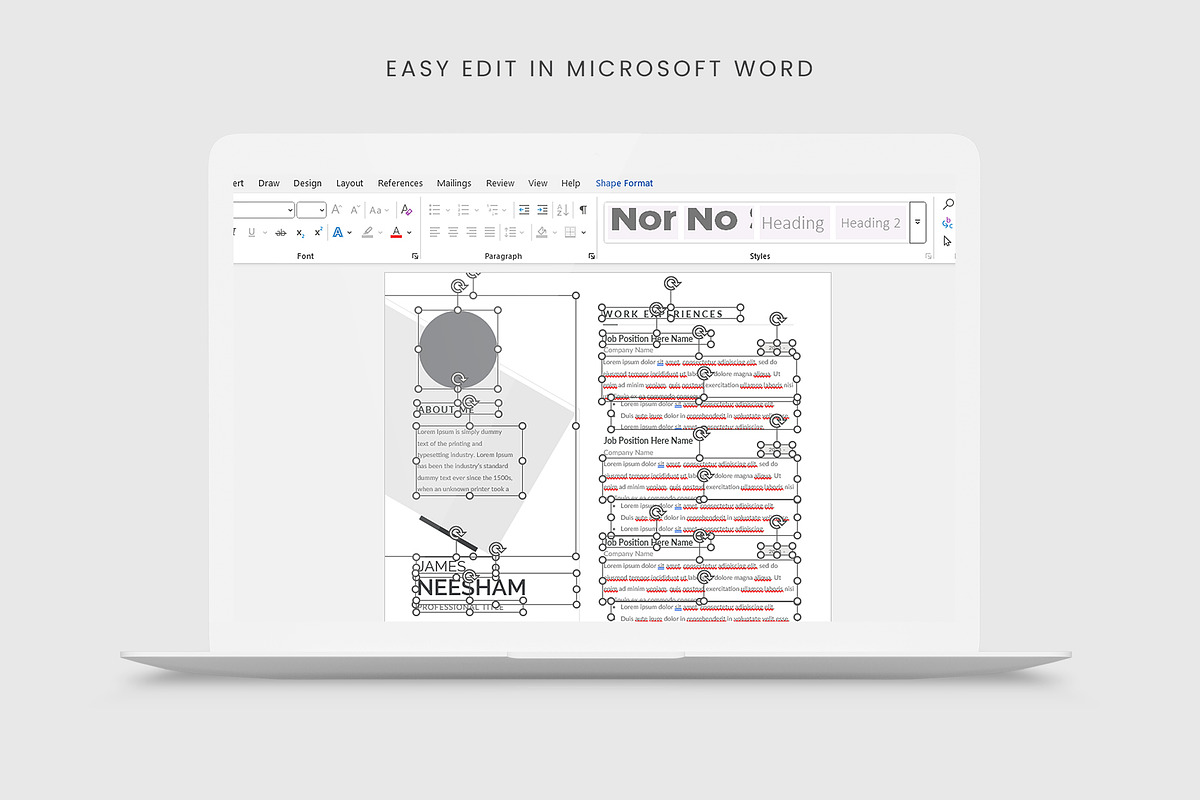Apply borders with the grid icon
The width and height of the screenshot is (1200, 800).
569,232
